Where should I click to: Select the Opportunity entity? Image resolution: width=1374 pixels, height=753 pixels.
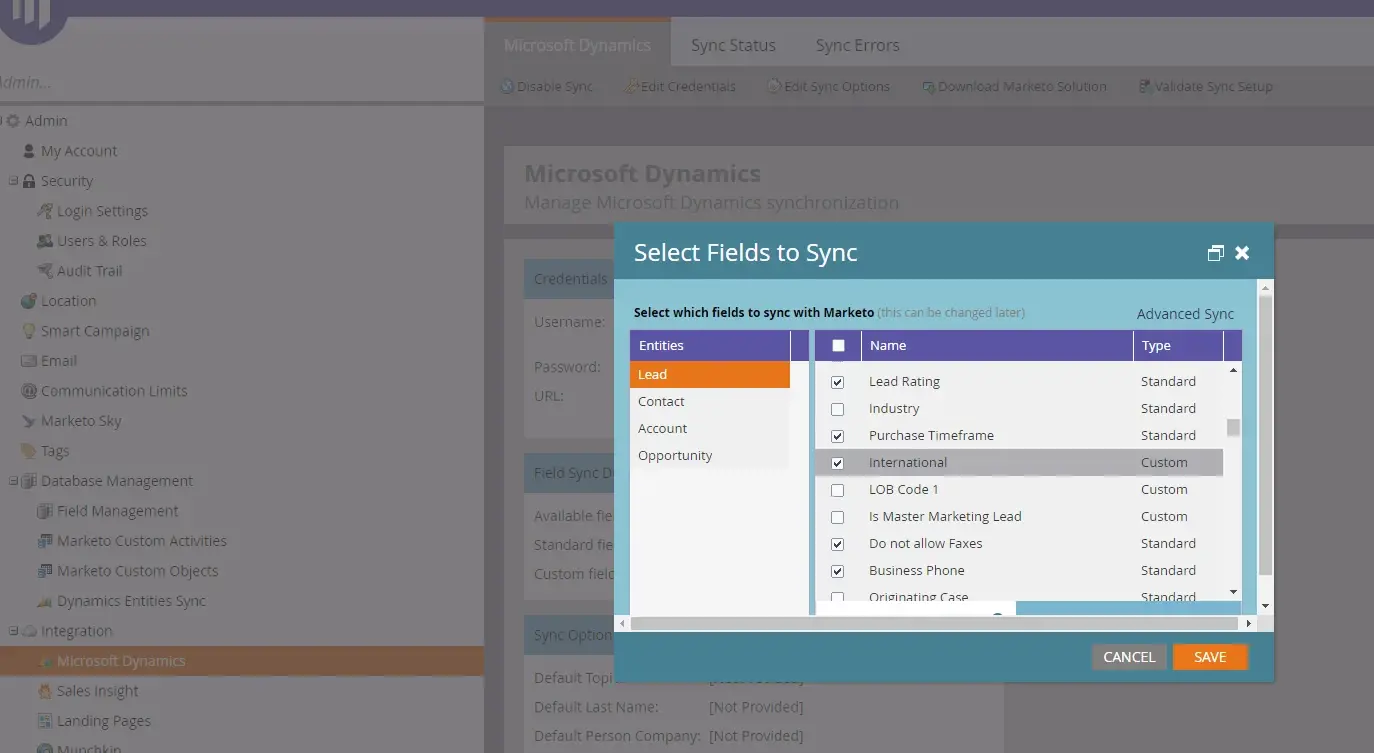pos(710,455)
